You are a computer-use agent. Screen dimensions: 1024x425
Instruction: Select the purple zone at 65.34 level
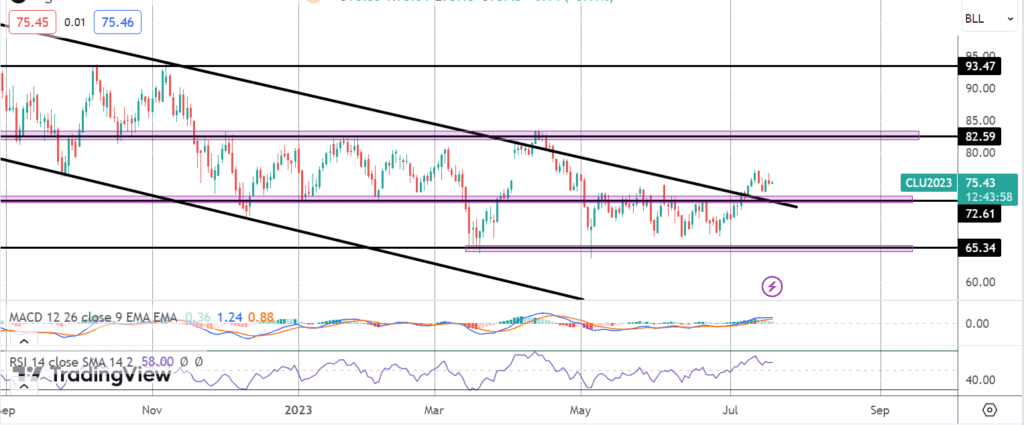point(690,248)
